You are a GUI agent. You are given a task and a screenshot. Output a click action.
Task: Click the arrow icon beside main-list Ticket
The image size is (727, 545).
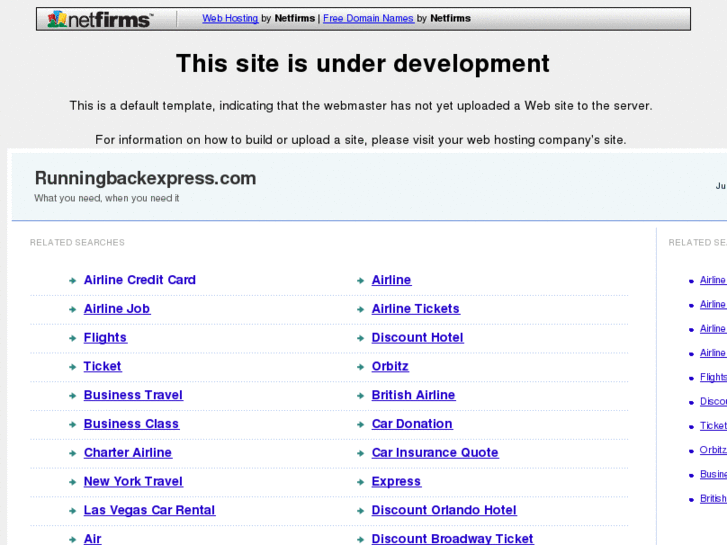point(72,367)
